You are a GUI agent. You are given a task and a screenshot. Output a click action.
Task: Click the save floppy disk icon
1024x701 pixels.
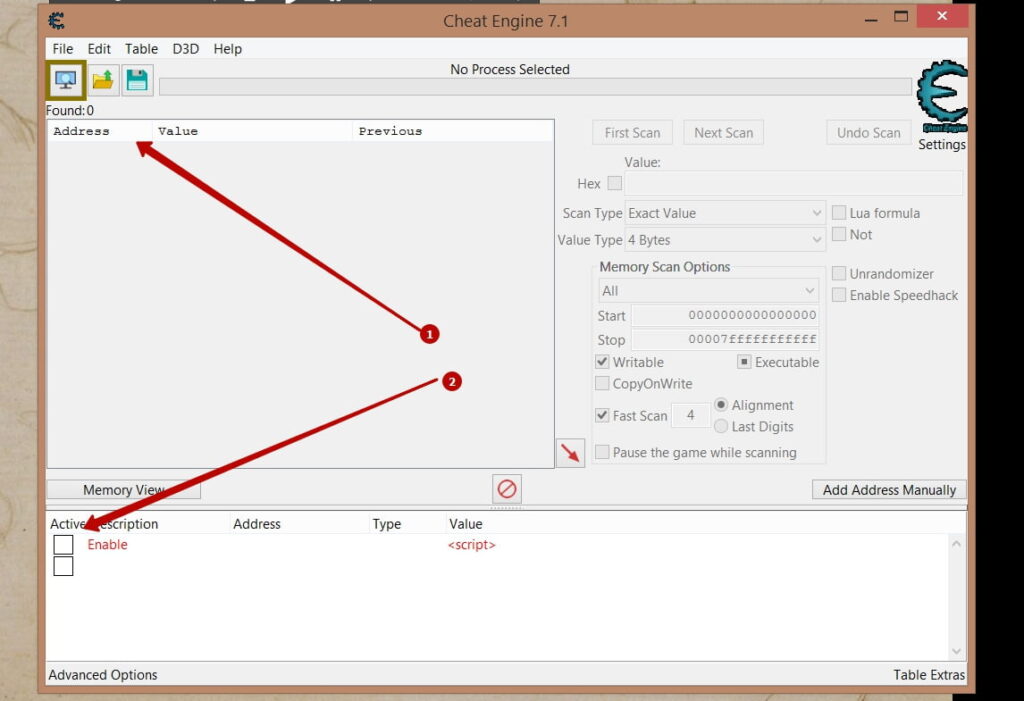point(137,80)
